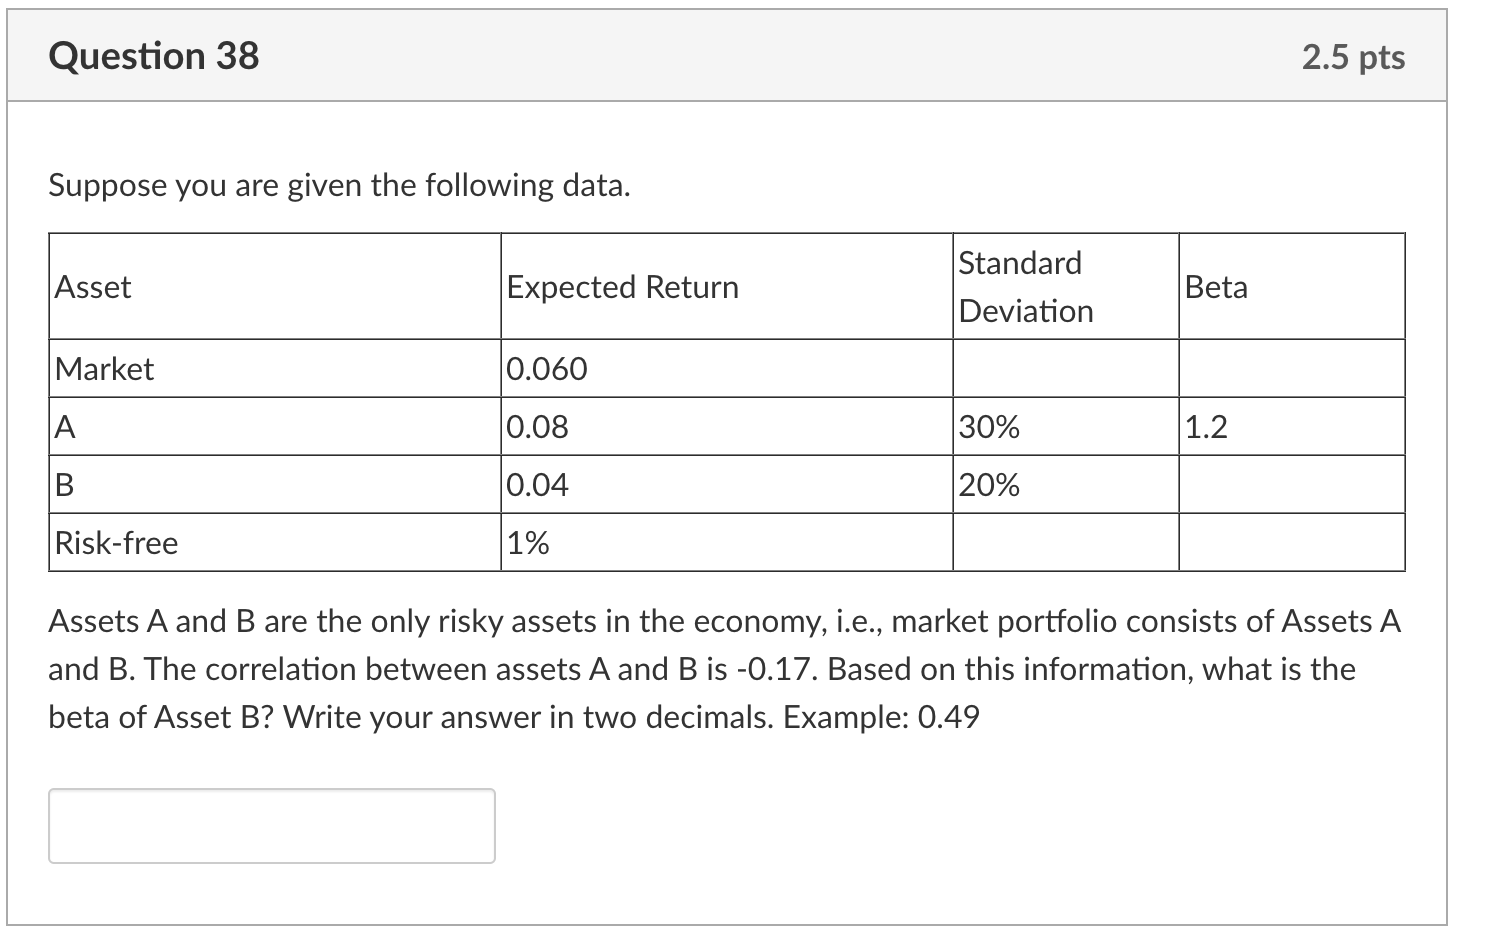The image size is (1508, 926).
Task: Click the Question 38 heading
Action: [154, 56]
